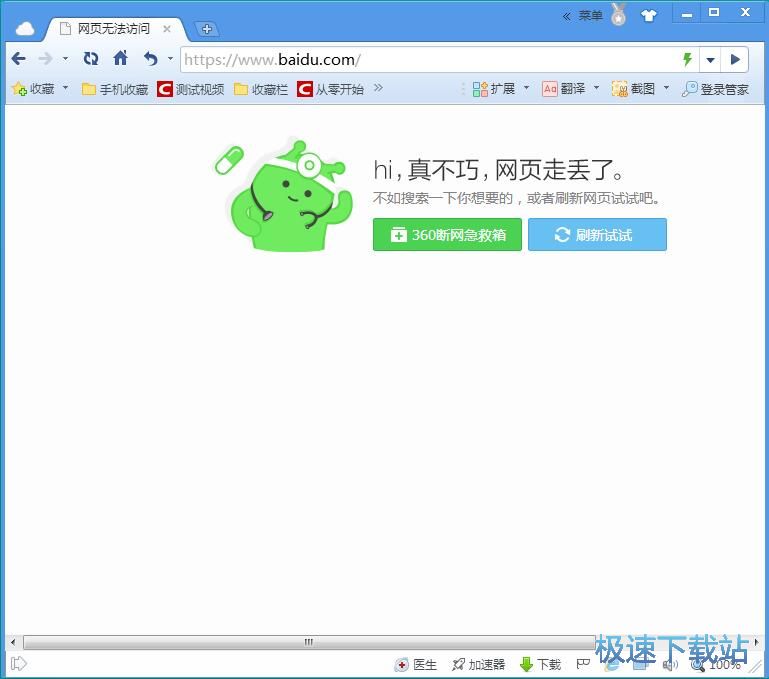Click the green lightning speed-mode icon
Screen dimensions: 769x679
pyautogui.click(x=688, y=60)
